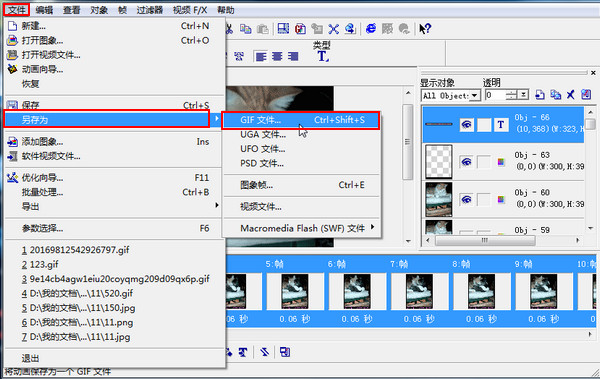Click the delete object X icon
The width and height of the screenshot is (600, 379).
[x=571, y=95]
